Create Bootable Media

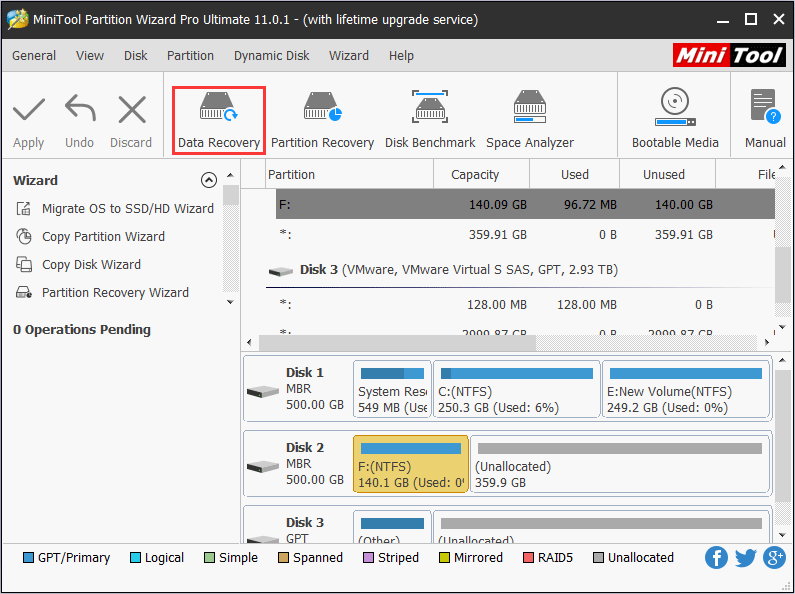[x=675, y=120]
